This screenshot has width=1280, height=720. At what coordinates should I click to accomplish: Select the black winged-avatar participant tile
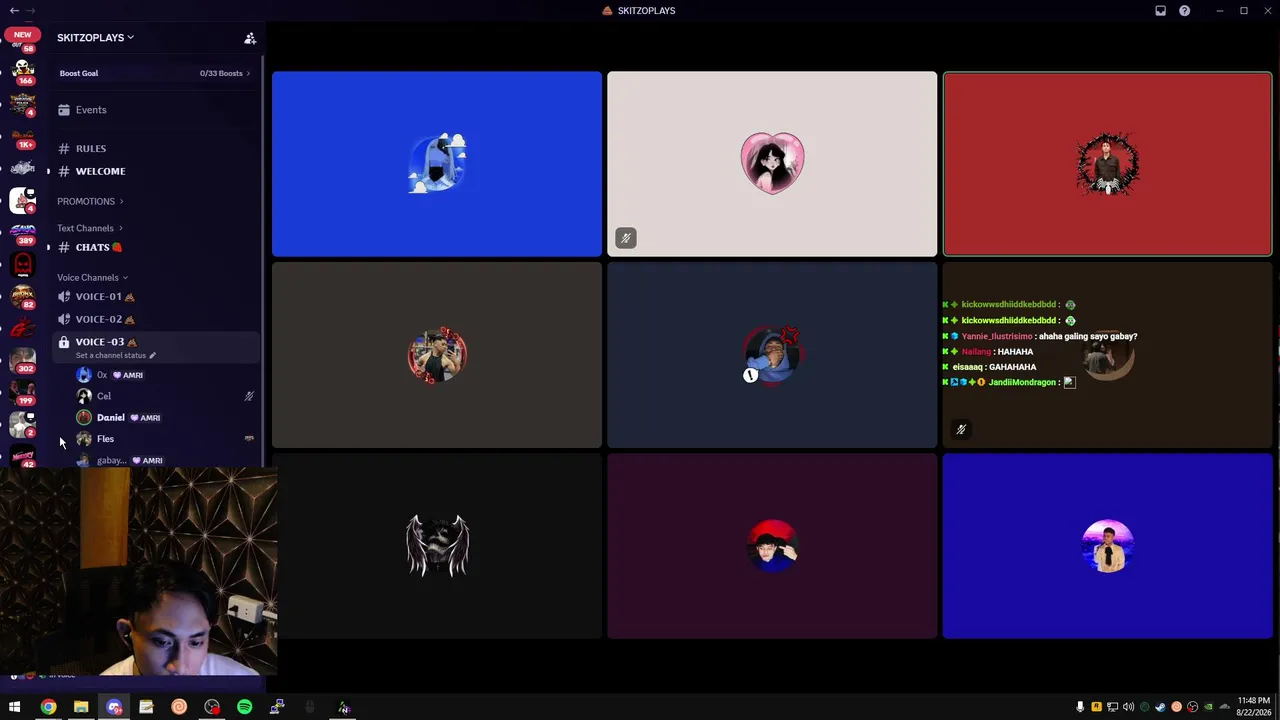click(437, 546)
